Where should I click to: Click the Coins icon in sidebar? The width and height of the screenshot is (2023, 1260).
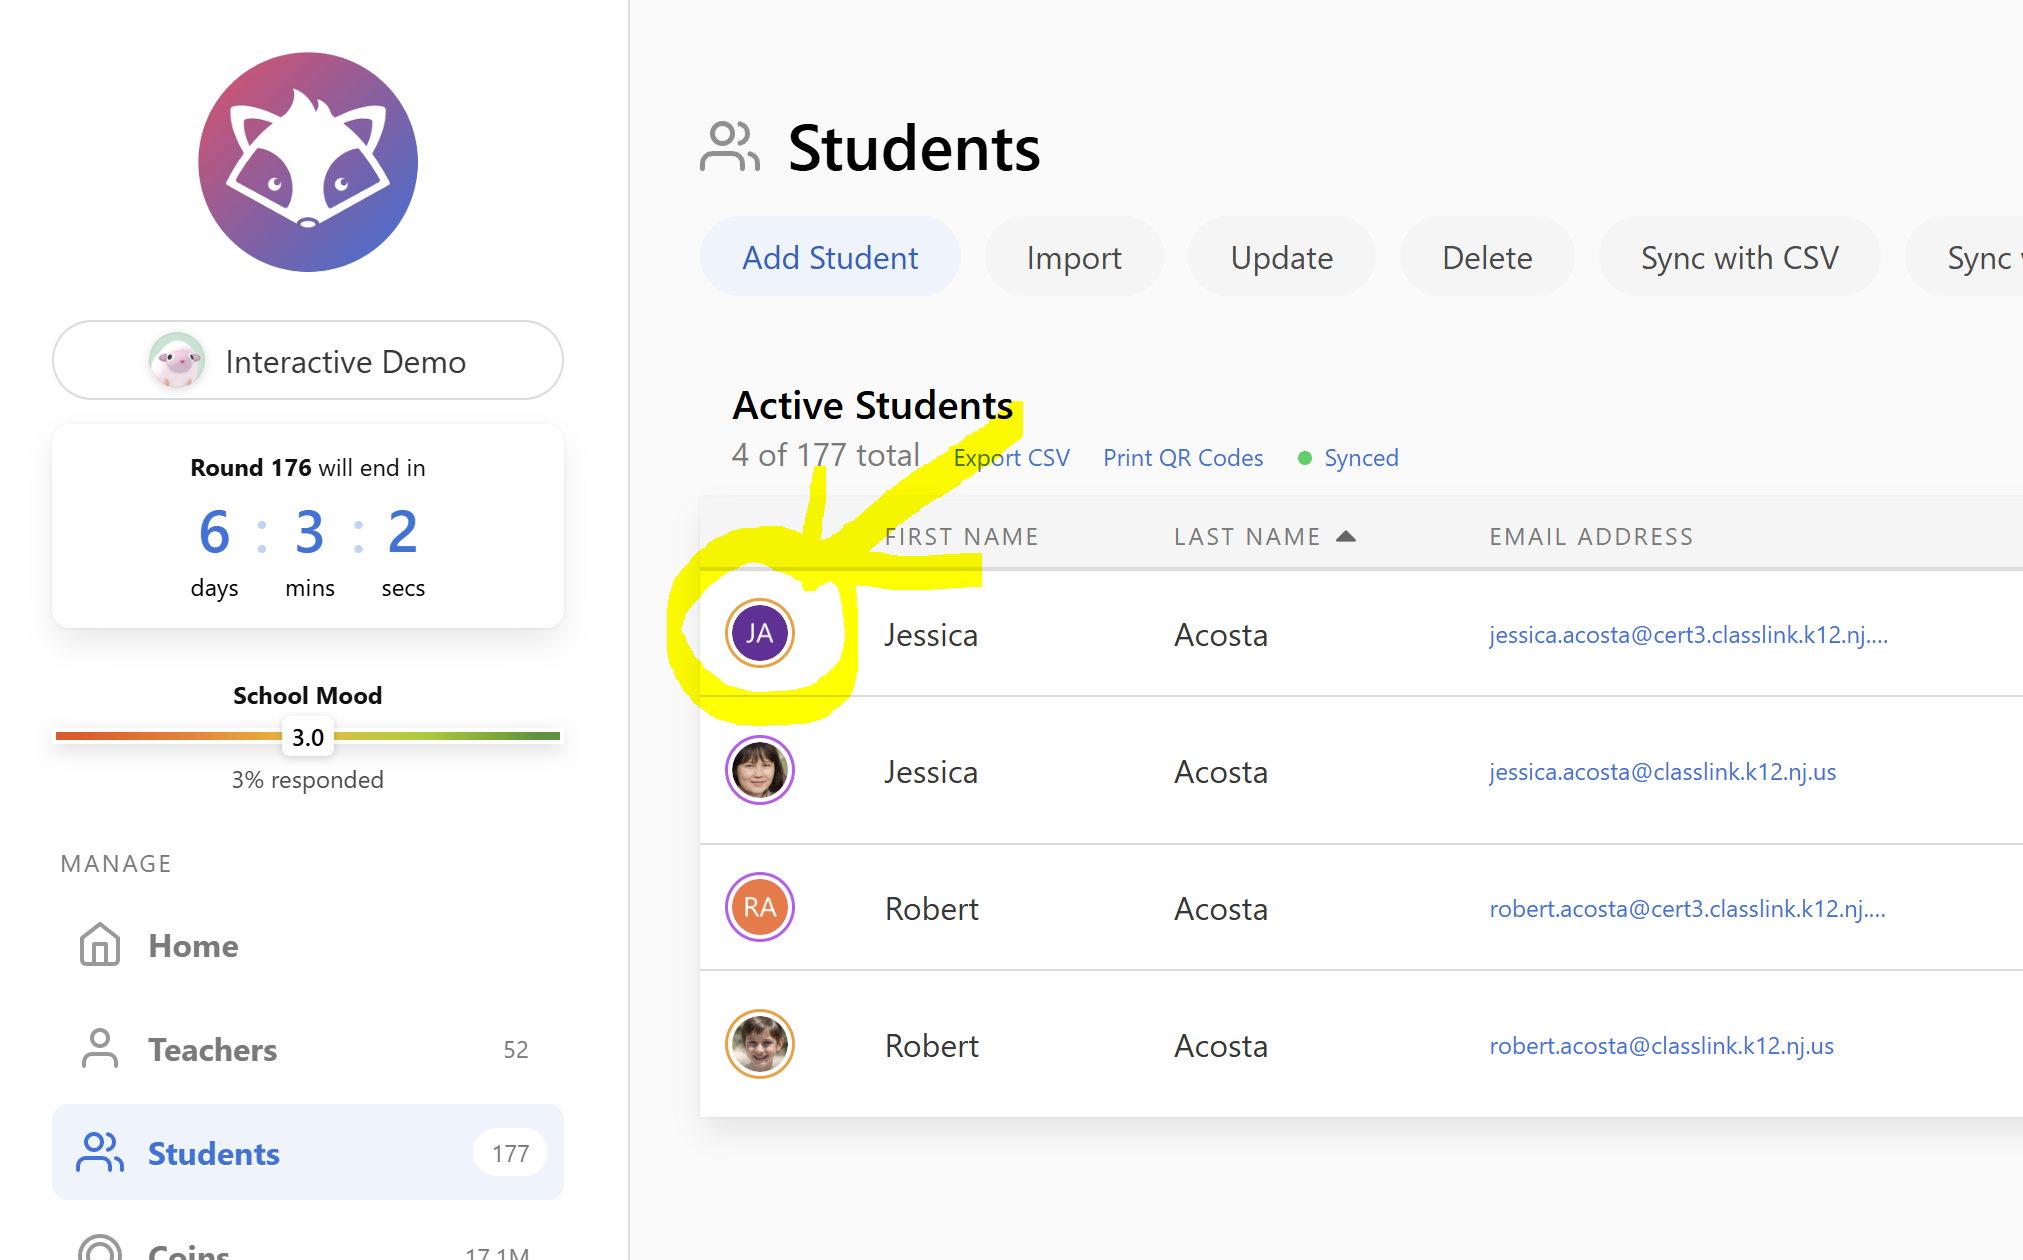(x=100, y=1250)
